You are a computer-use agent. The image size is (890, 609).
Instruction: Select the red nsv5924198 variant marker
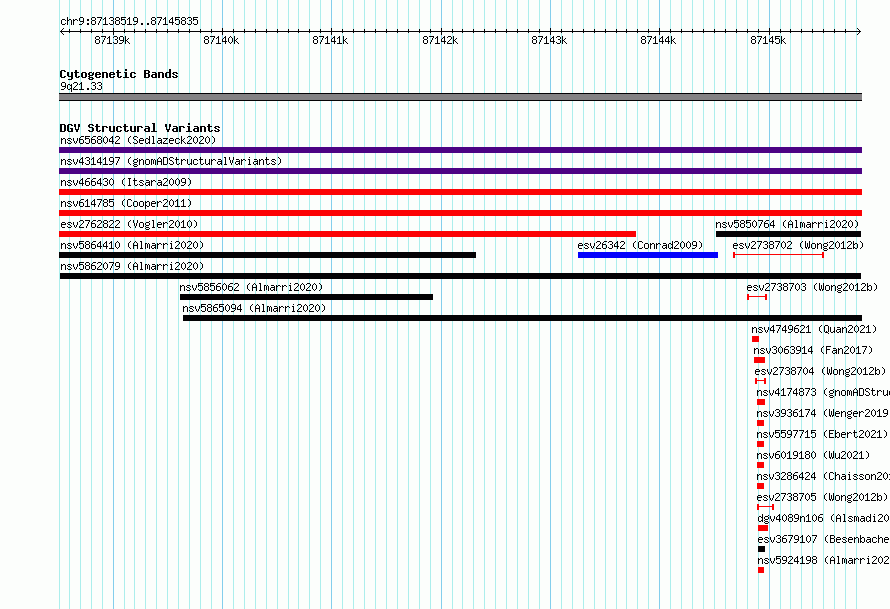(x=761, y=570)
